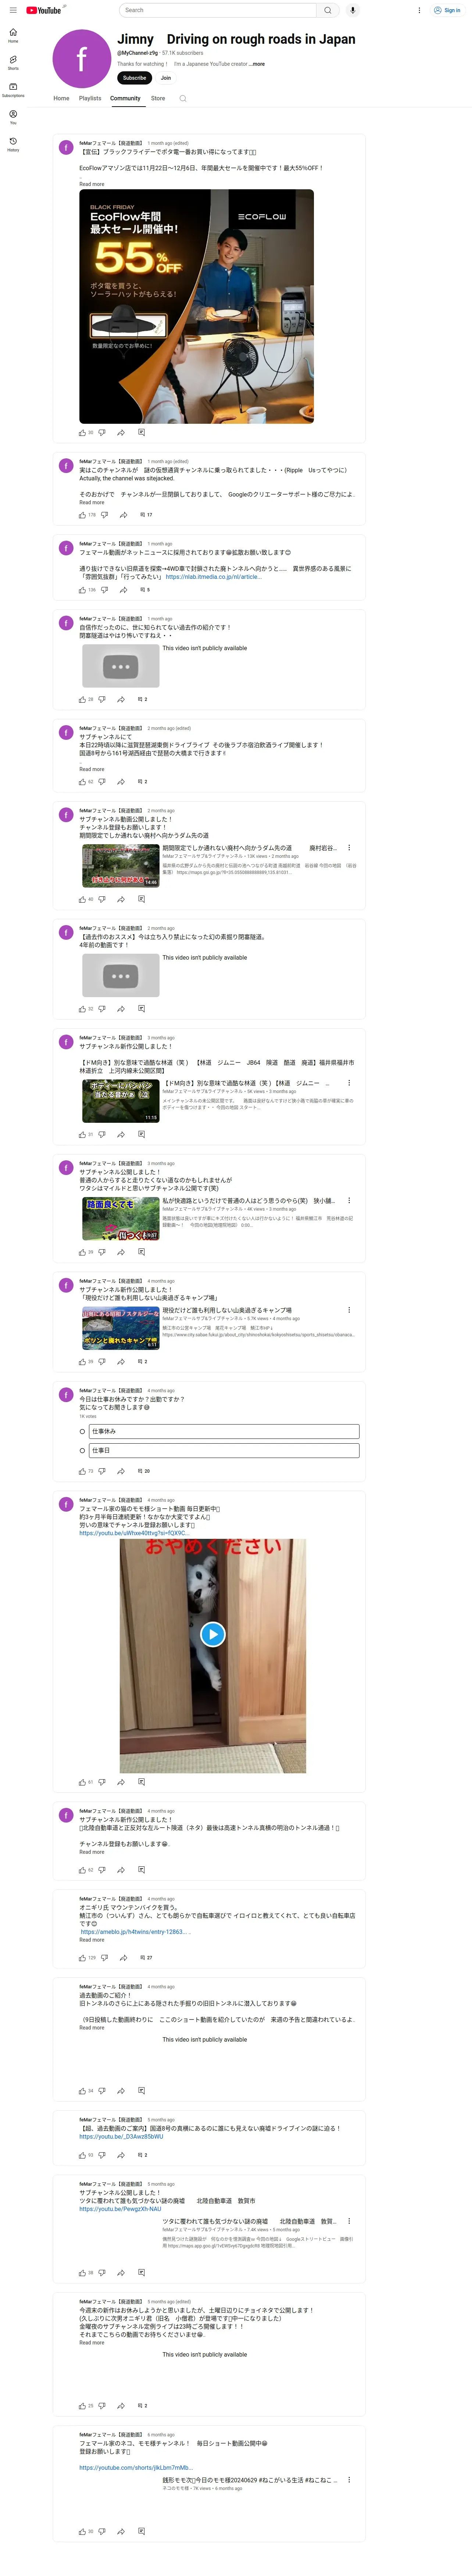Image resolution: width=472 pixels, height=2576 pixels.
Task: Open Shorts in the left sidebar
Action: (x=13, y=62)
